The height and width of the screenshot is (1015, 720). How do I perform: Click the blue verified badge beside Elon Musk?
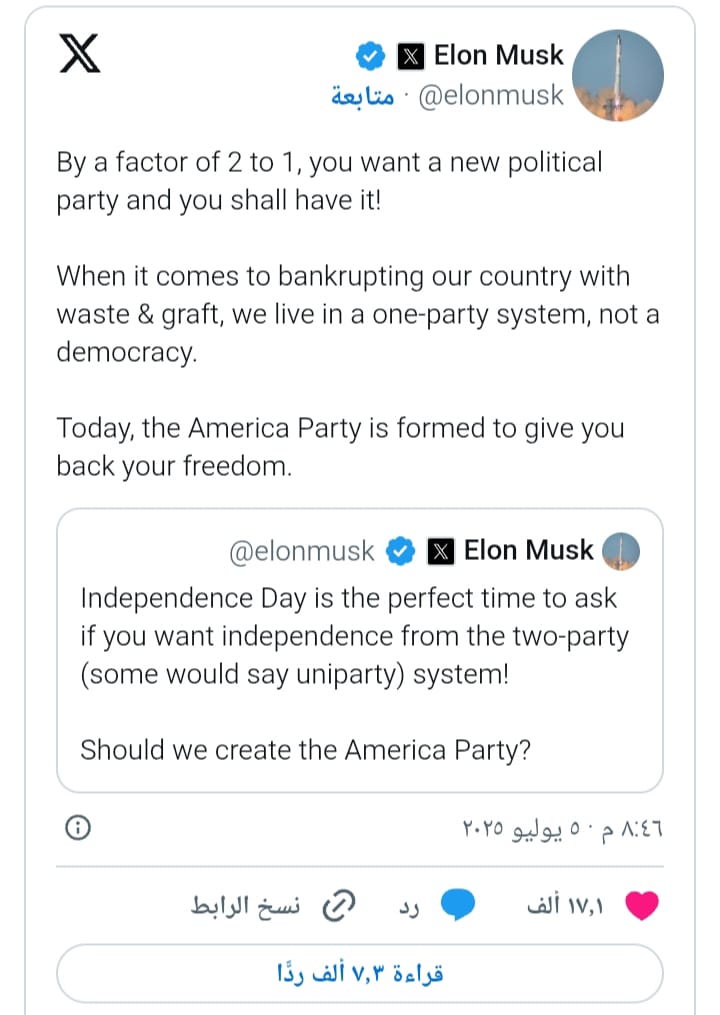click(370, 57)
